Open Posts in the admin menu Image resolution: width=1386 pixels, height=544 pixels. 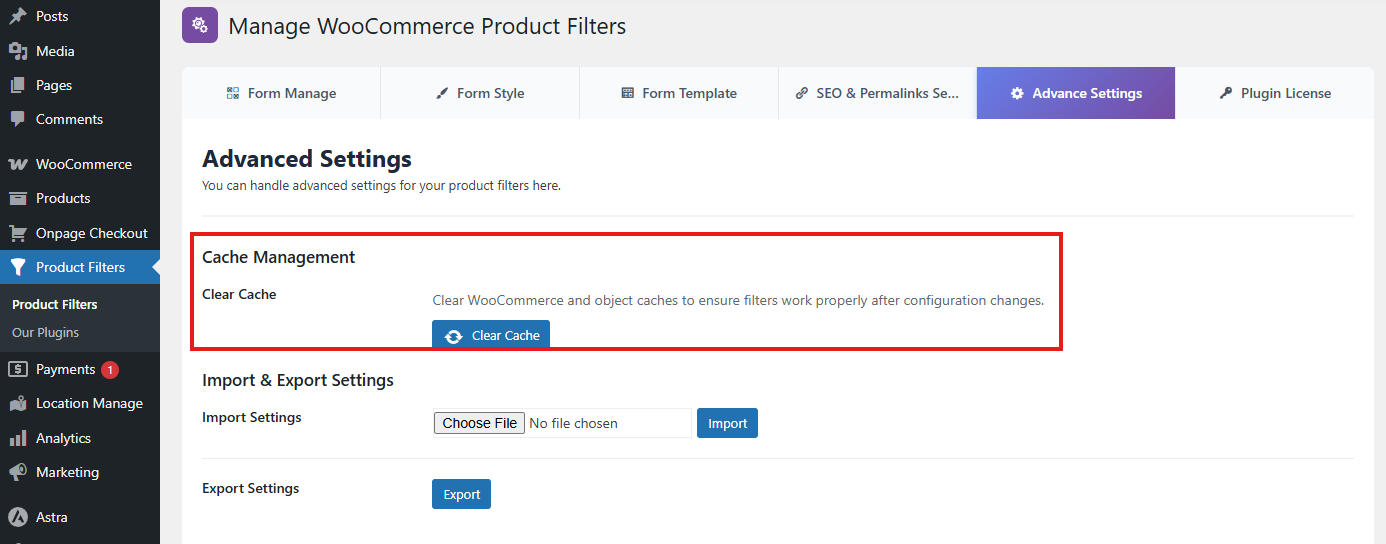(x=80, y=16)
